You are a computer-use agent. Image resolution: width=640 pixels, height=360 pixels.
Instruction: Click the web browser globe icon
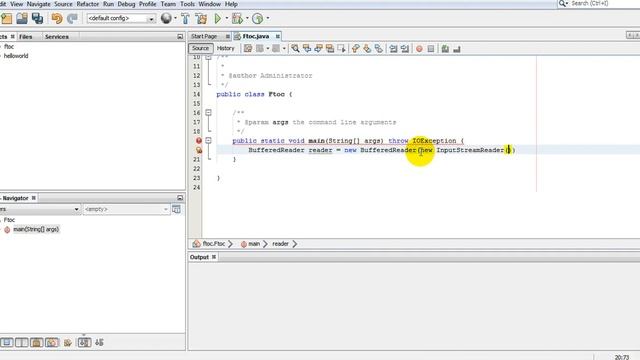click(x=166, y=18)
